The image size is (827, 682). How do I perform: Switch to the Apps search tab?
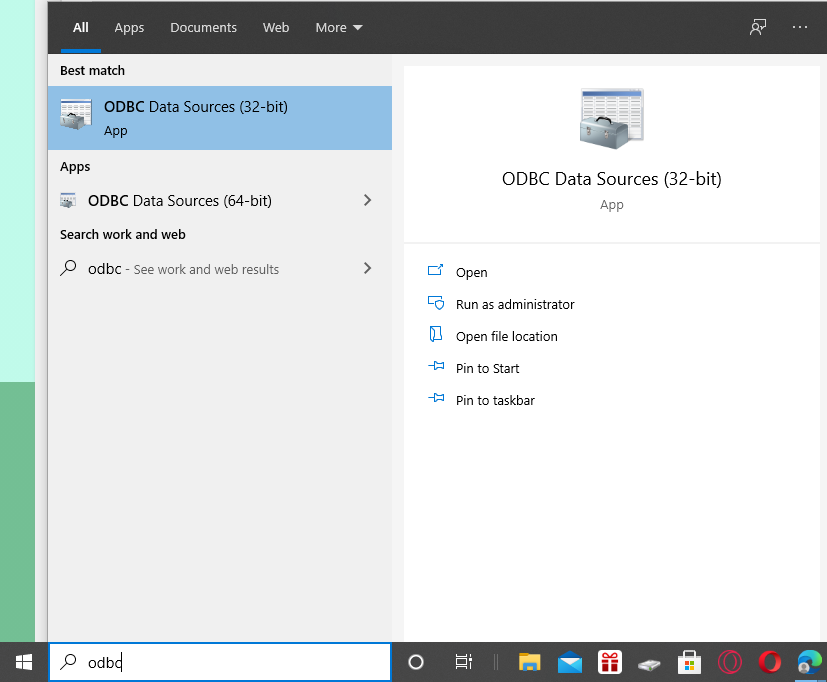tap(129, 27)
